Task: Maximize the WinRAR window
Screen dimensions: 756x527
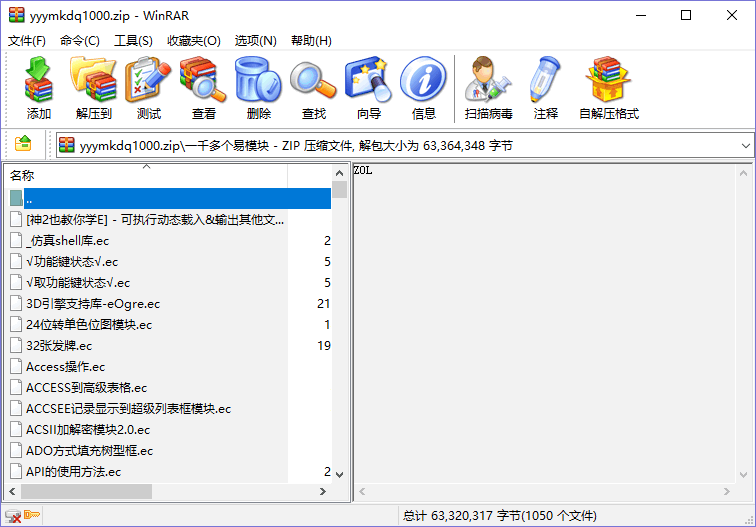Action: click(686, 15)
